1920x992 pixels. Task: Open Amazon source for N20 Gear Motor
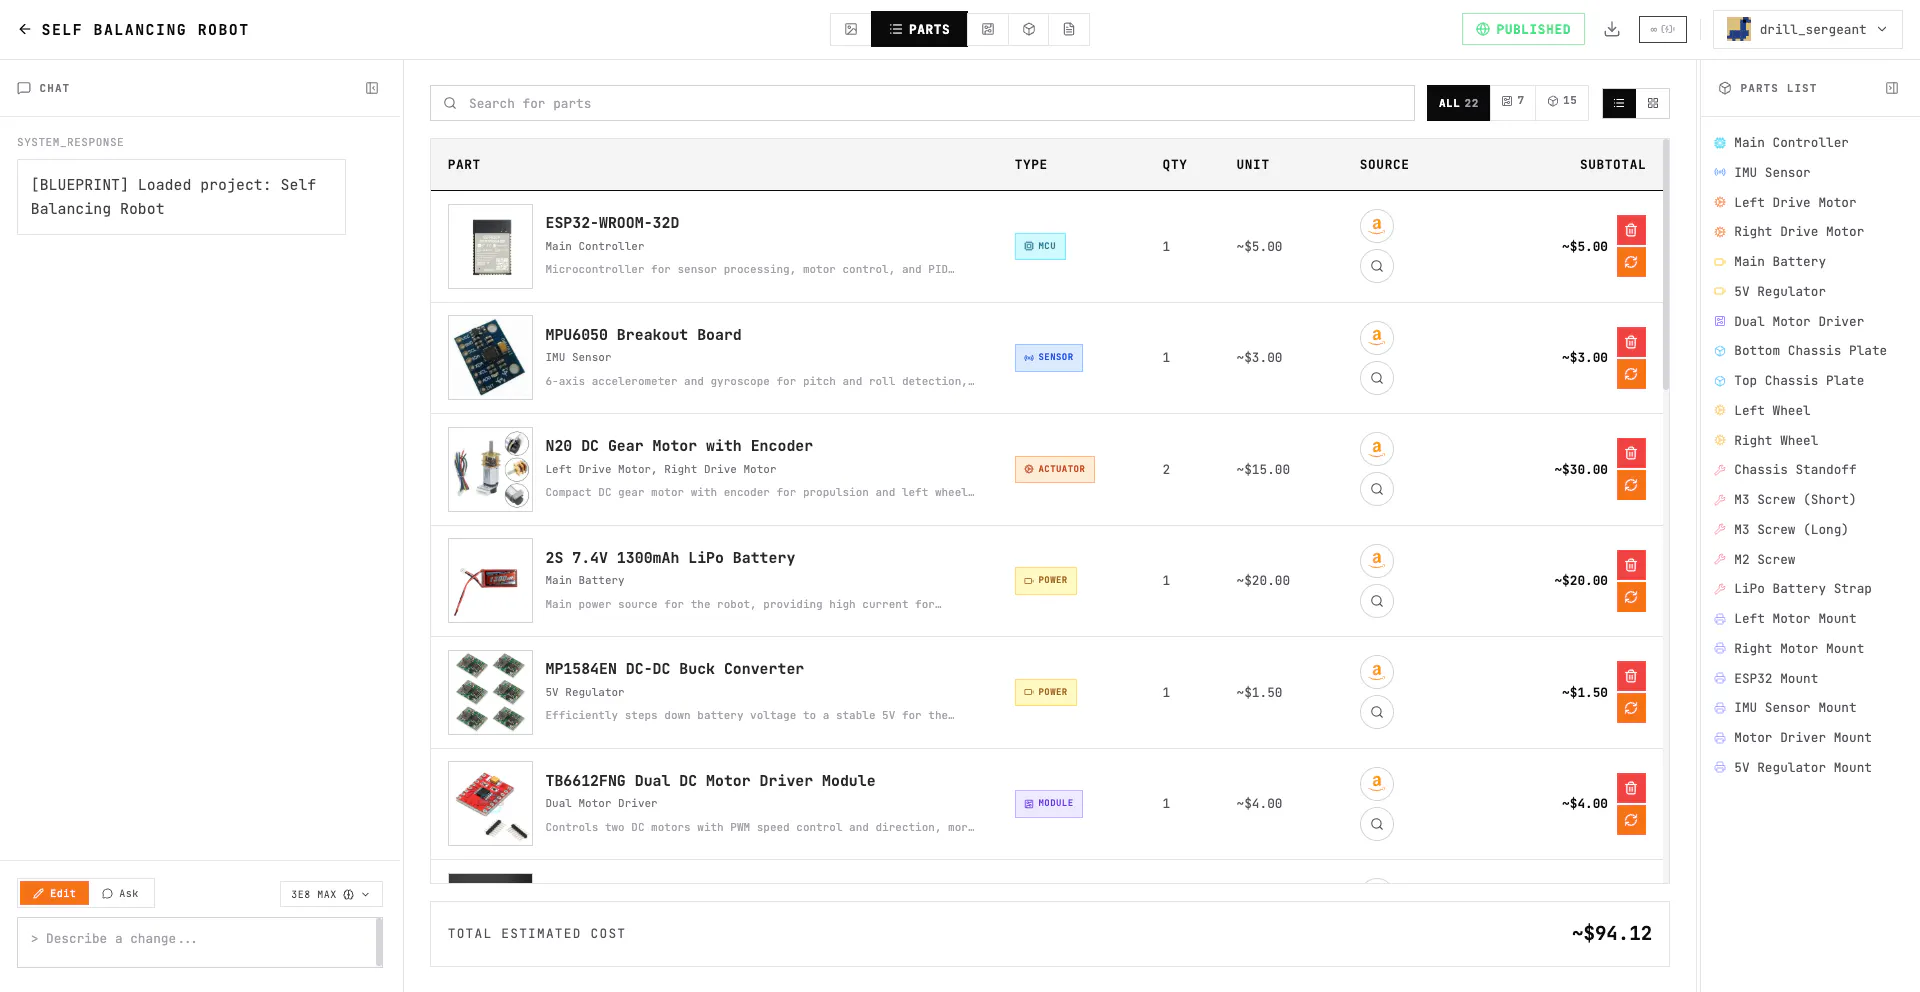tap(1377, 449)
